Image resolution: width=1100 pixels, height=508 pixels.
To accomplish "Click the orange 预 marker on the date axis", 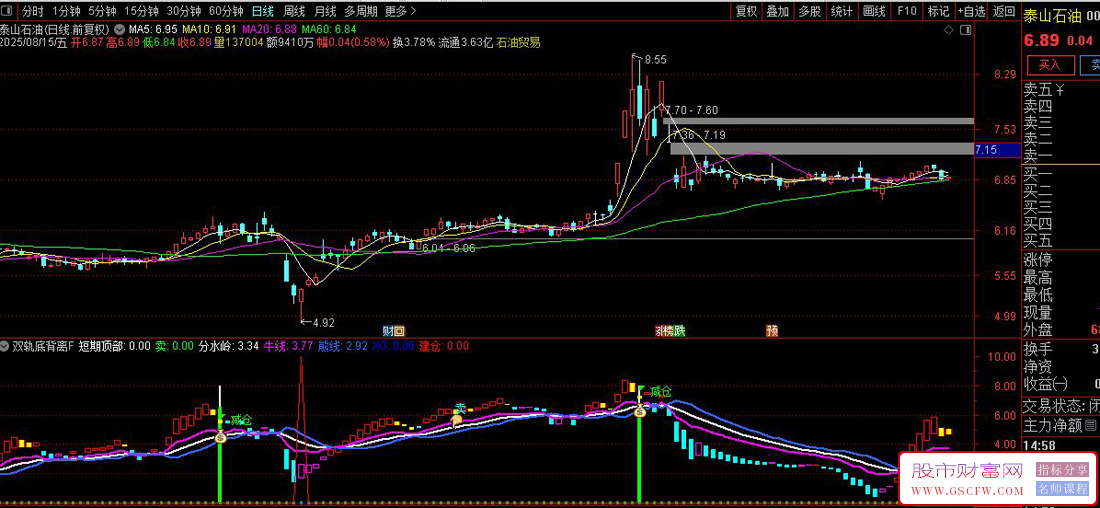I will [772, 330].
